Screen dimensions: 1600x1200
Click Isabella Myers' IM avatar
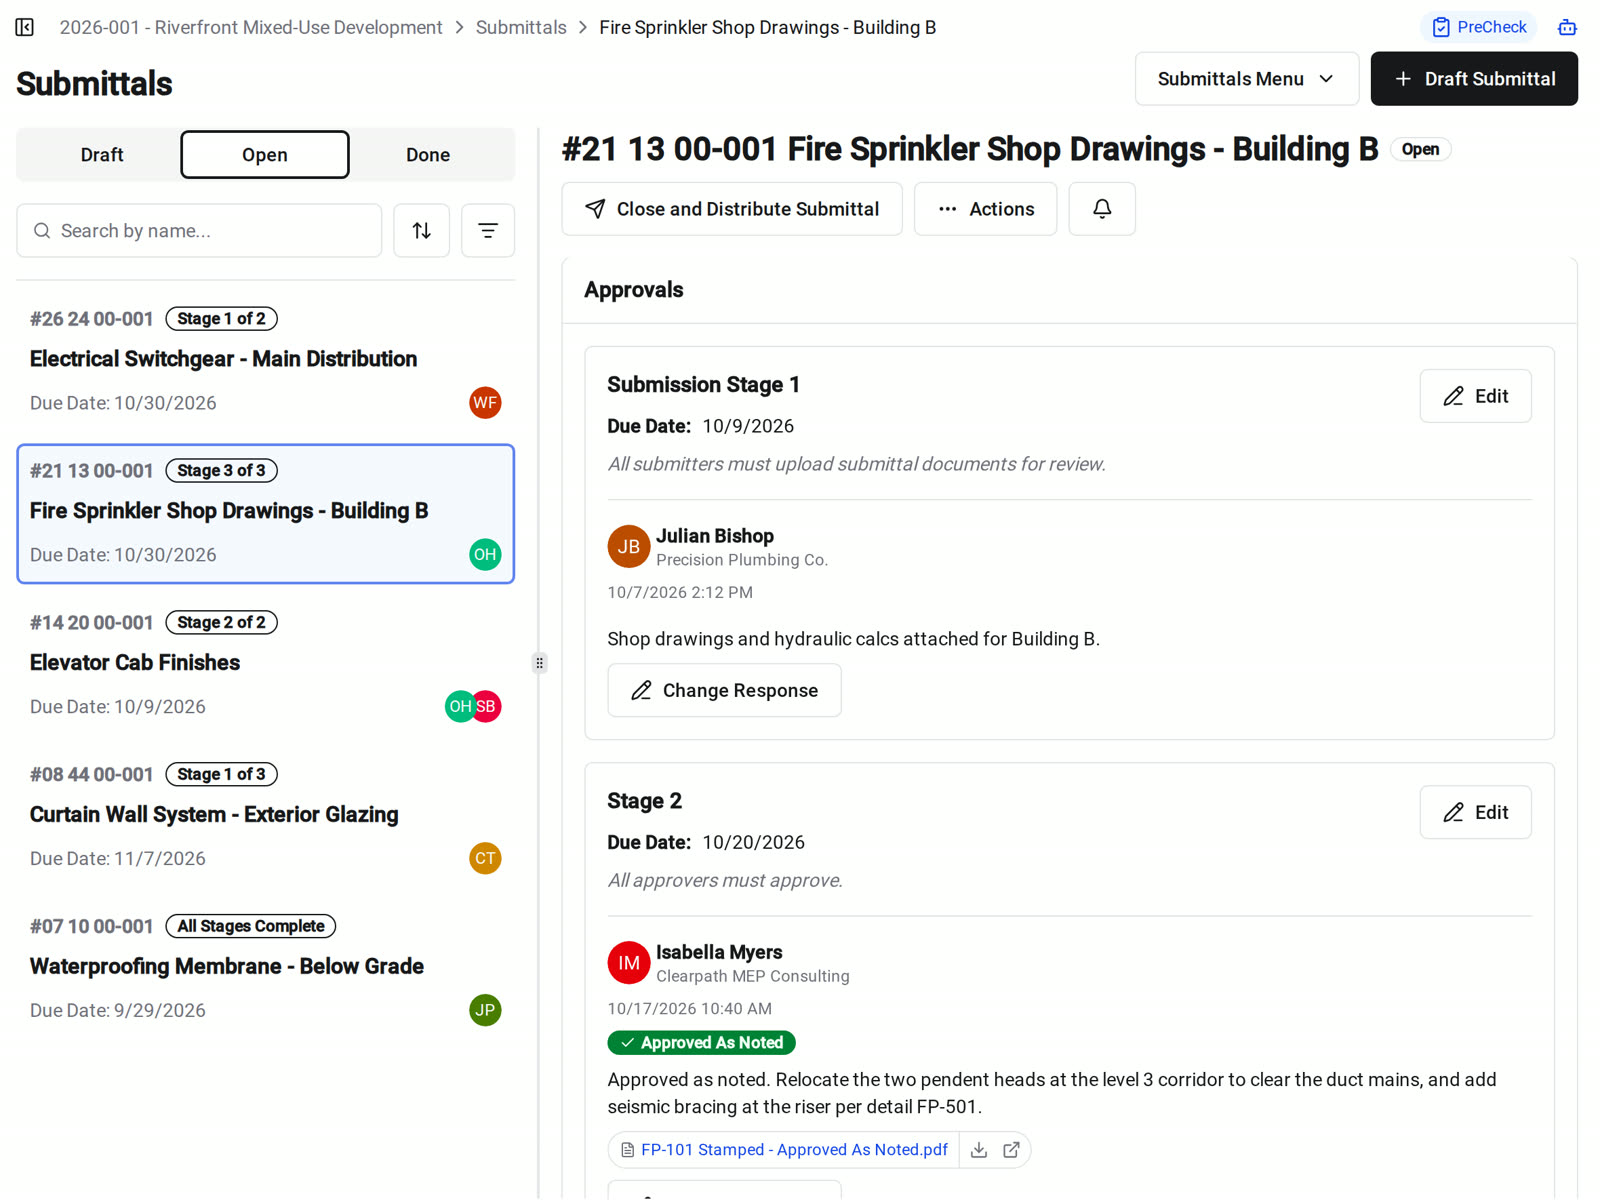point(629,963)
